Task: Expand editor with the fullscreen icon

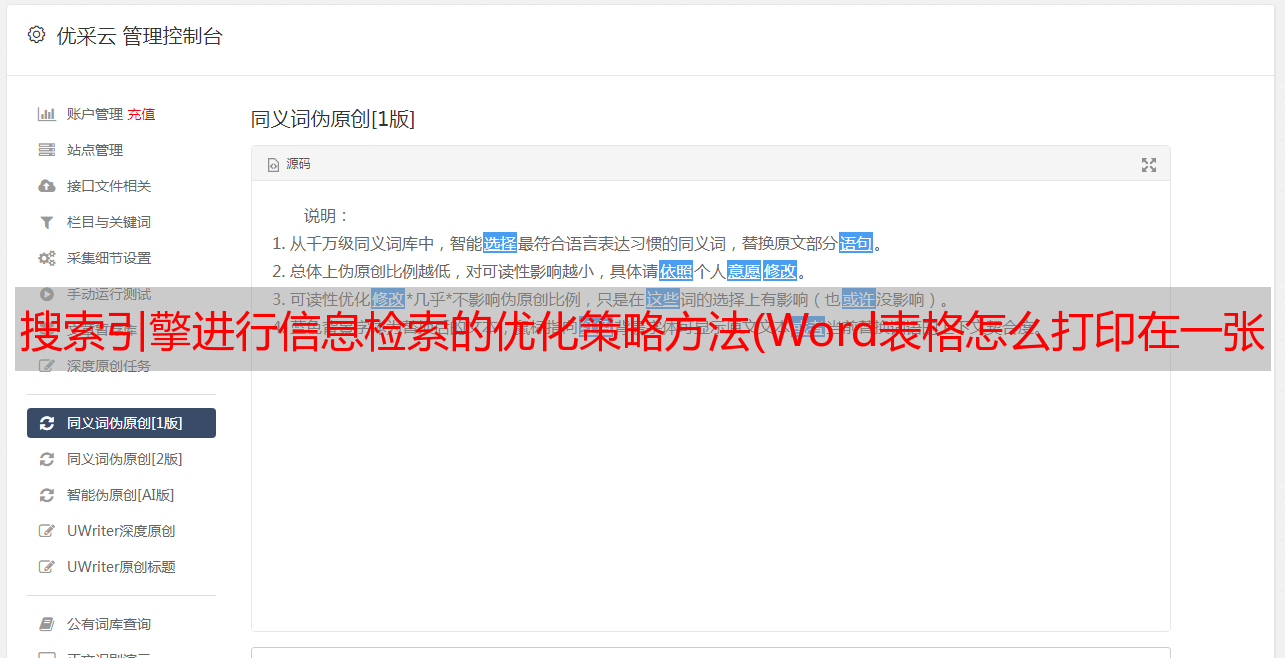Action: 1149,165
